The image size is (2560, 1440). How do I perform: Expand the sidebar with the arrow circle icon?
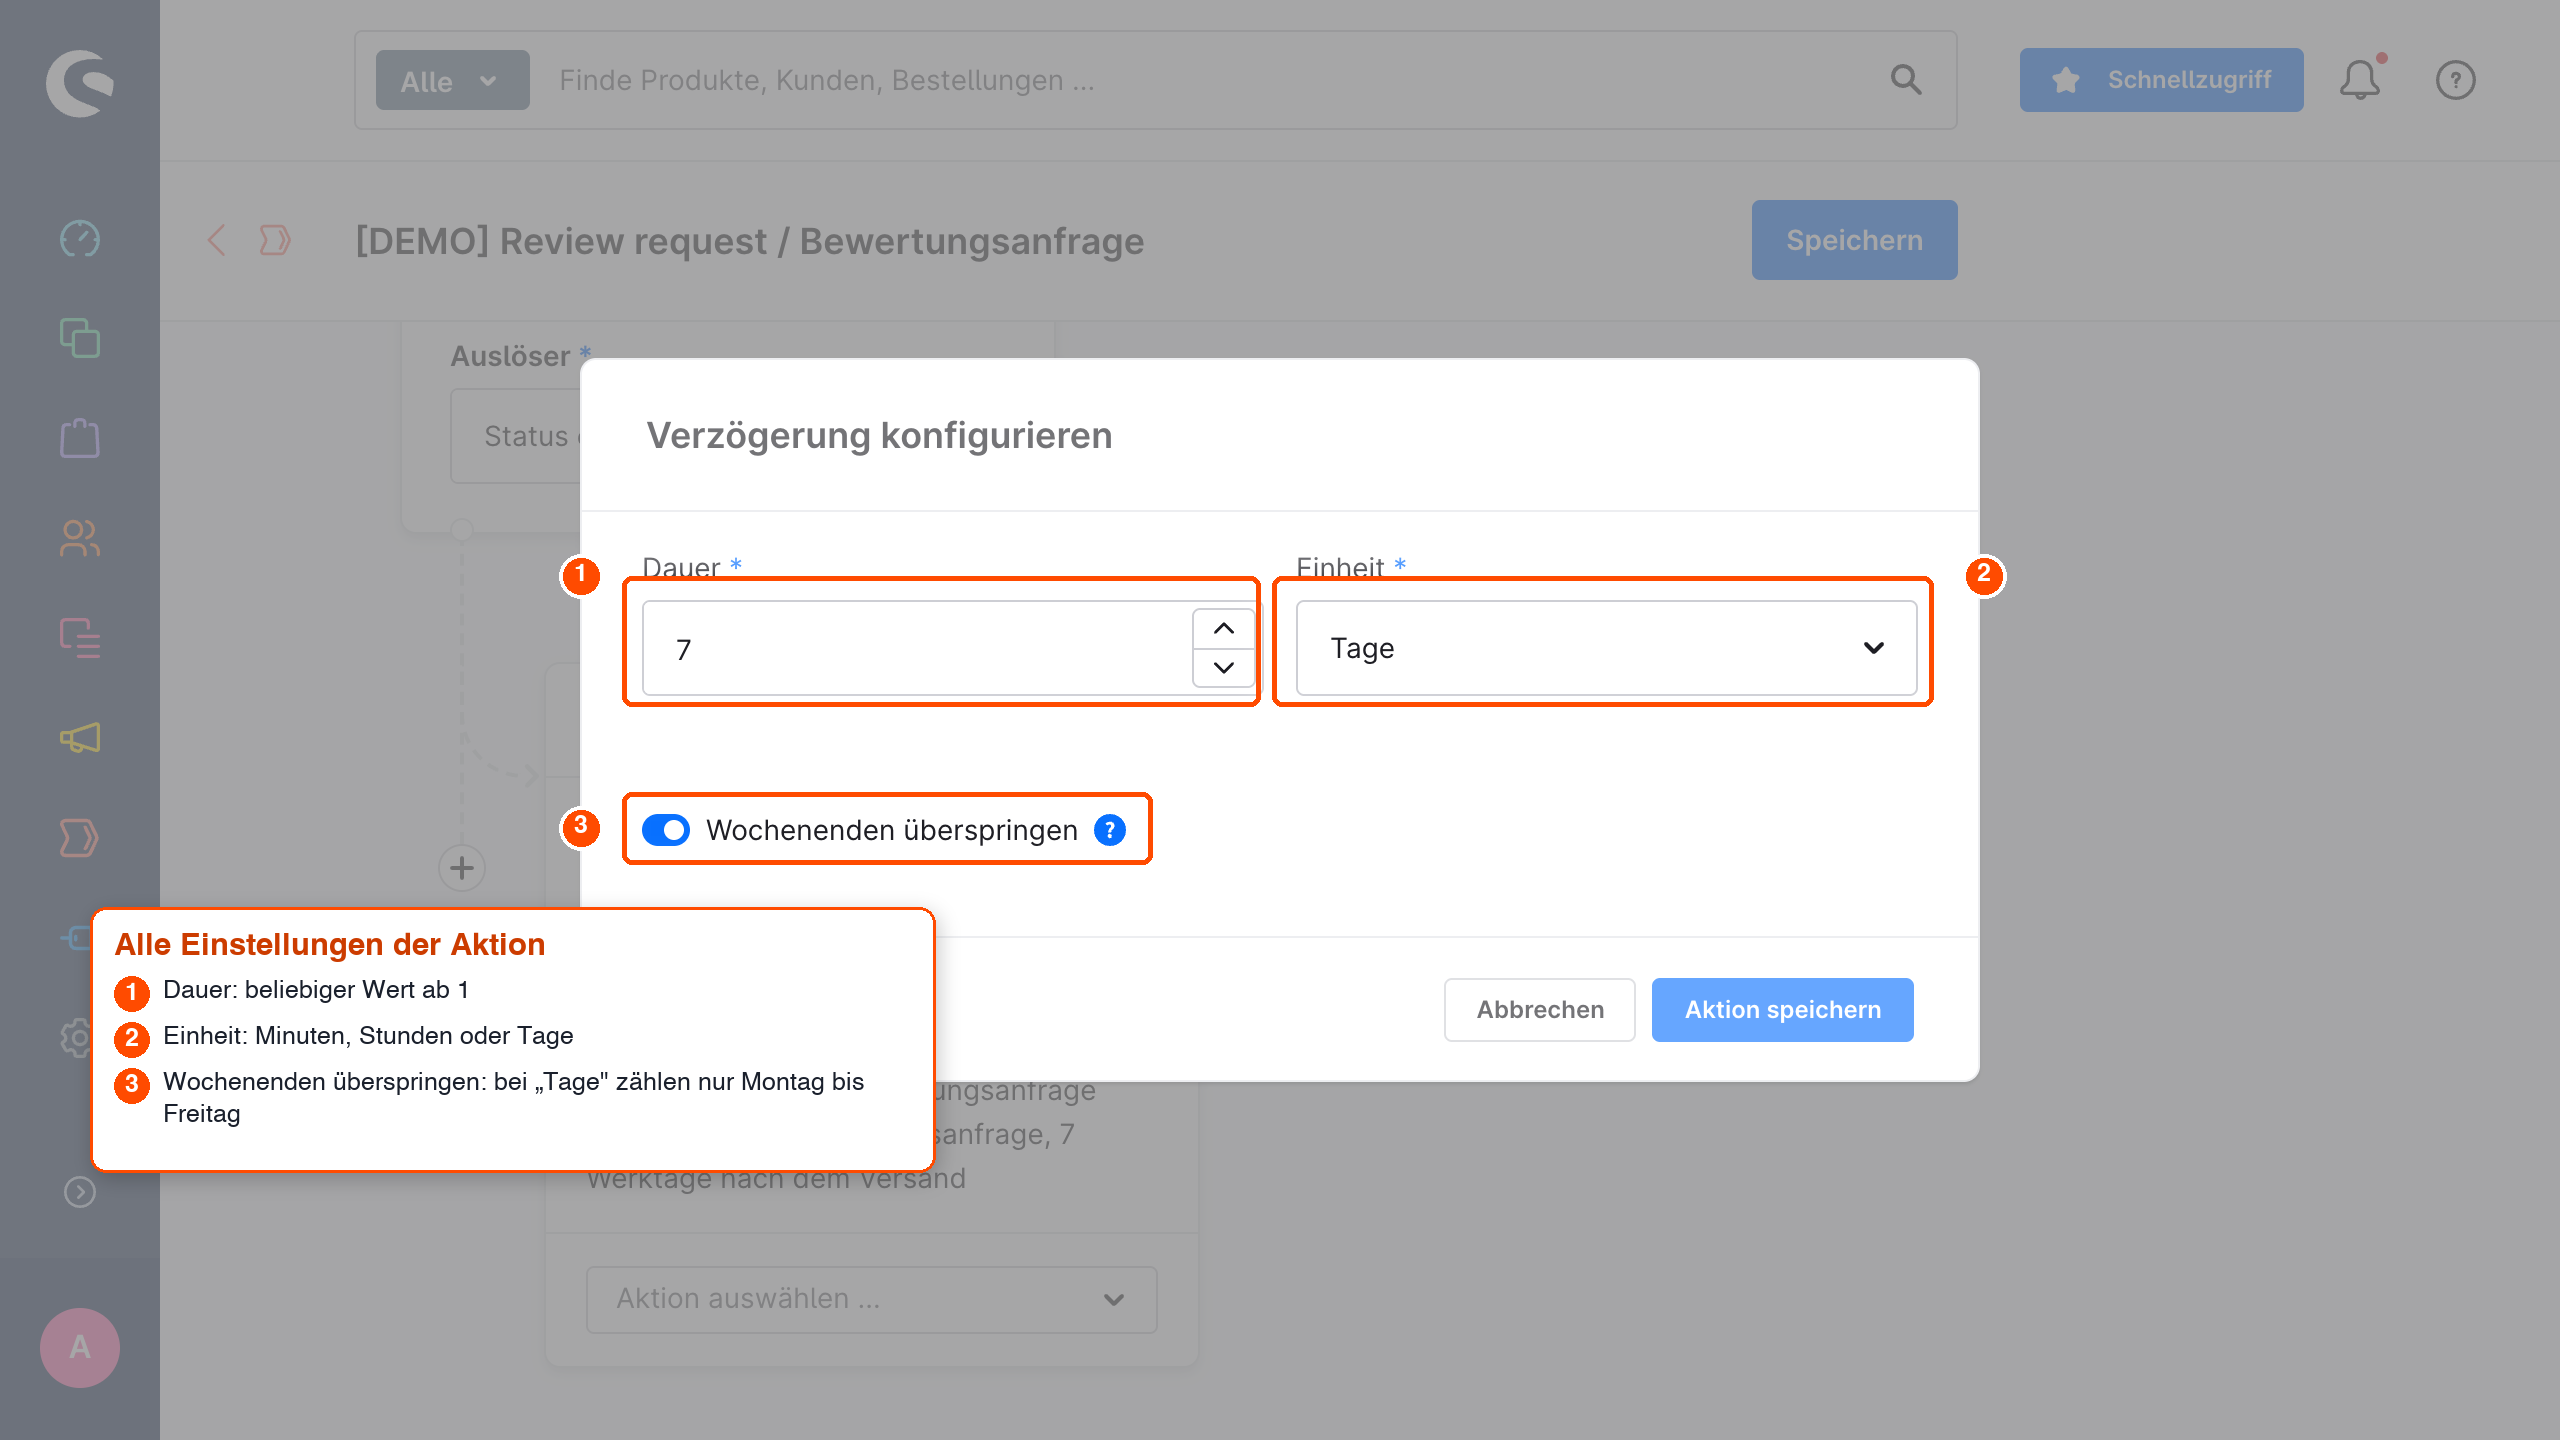80,1192
